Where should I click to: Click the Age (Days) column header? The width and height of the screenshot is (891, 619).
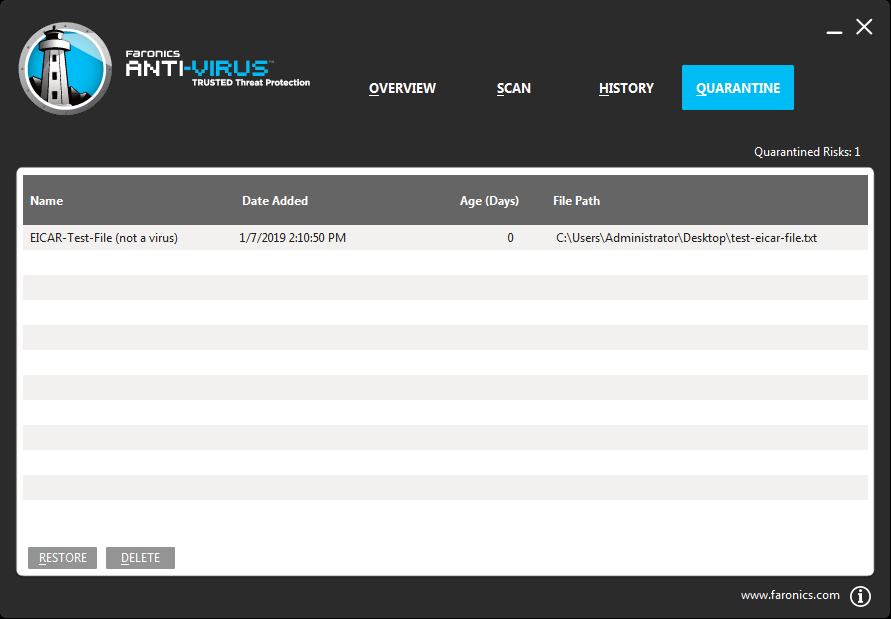489,201
